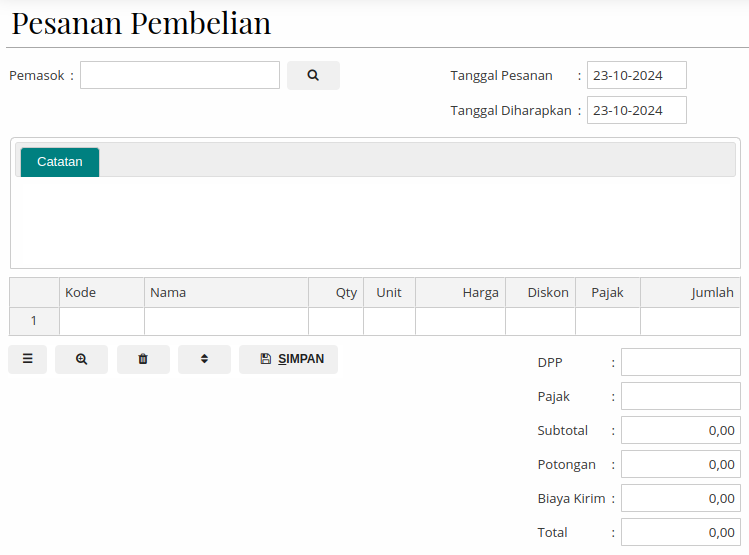The height and width of the screenshot is (555, 749).
Task: Click the Tanggal Pesanan date field
Action: click(x=637, y=75)
